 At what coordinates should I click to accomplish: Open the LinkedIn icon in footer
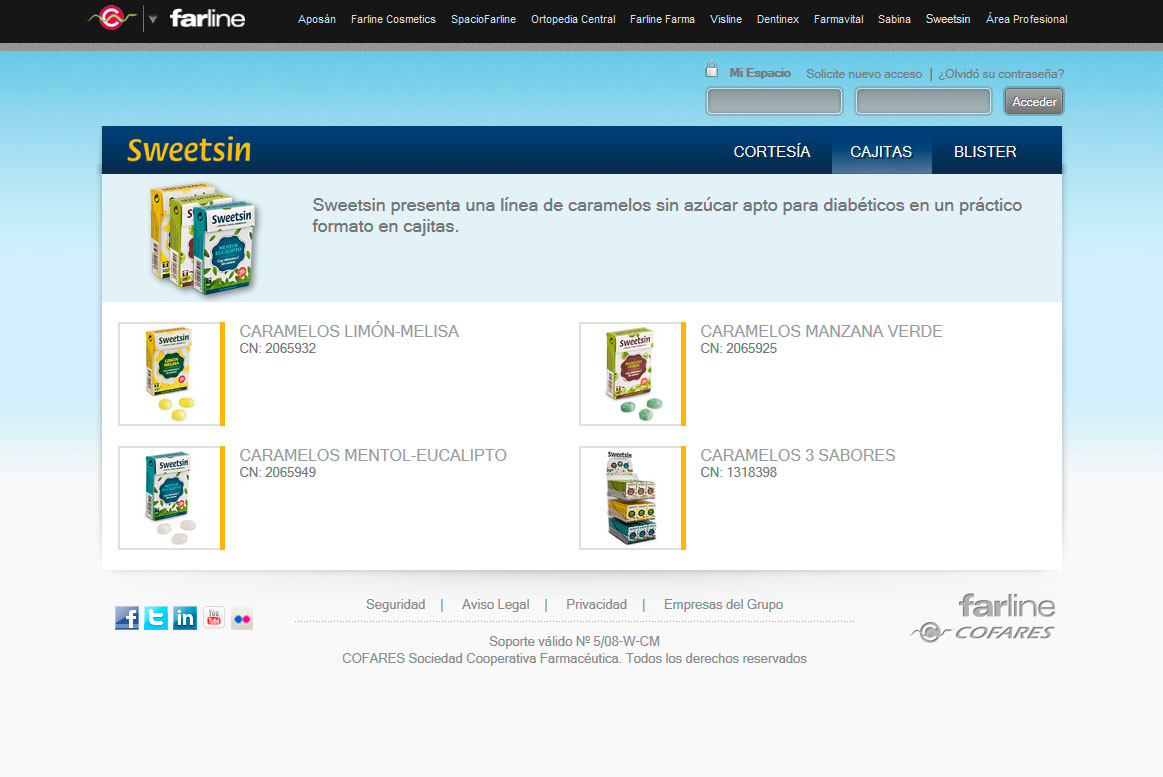[x=184, y=618]
